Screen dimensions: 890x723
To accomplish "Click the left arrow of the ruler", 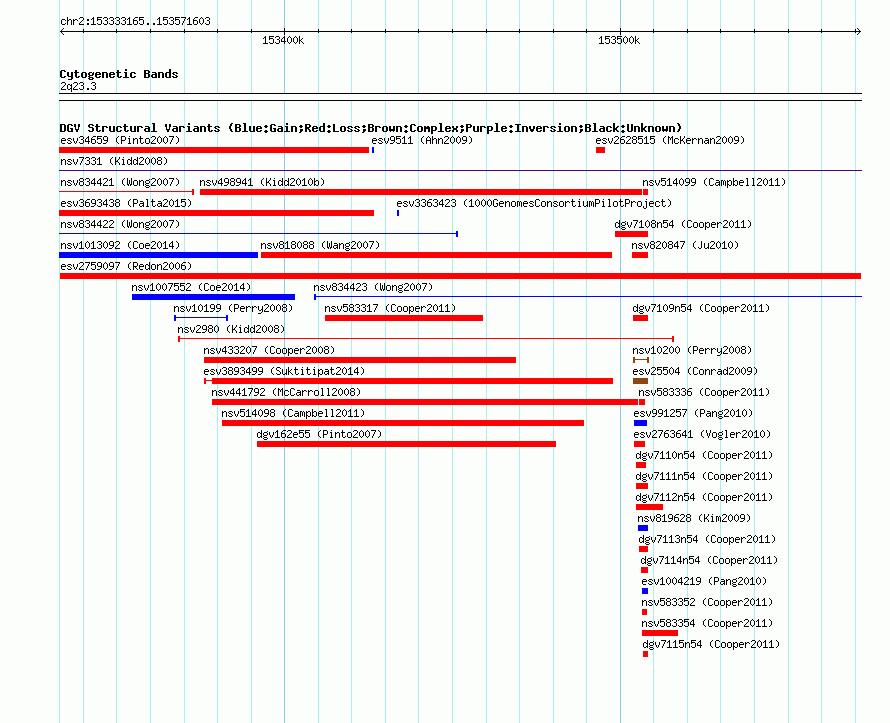I will pos(62,32).
